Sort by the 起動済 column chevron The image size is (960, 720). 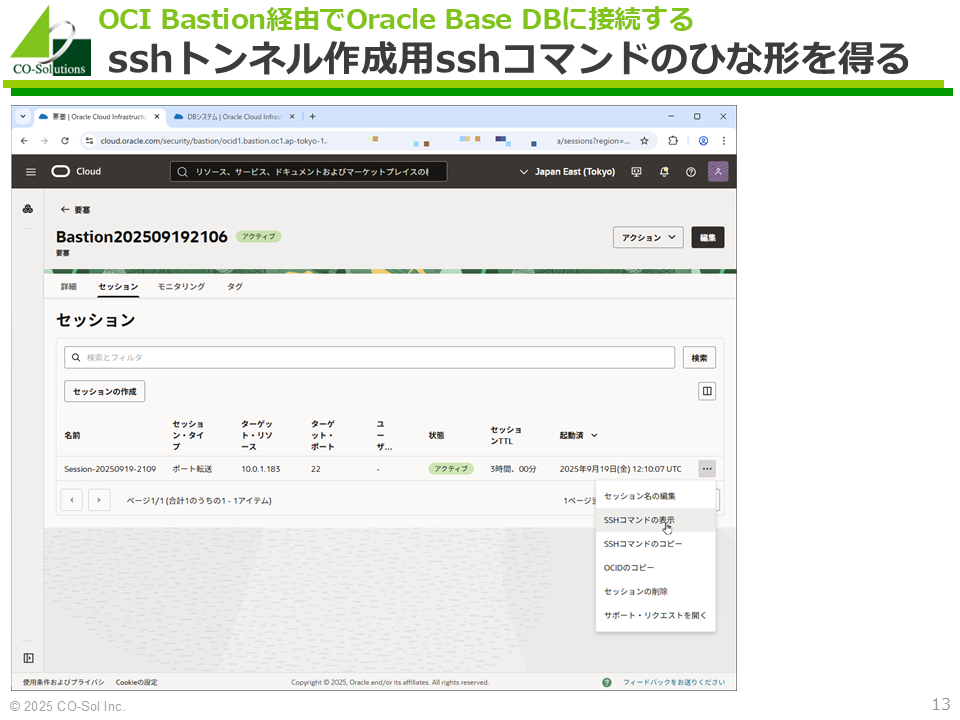pyautogui.click(x=594, y=435)
